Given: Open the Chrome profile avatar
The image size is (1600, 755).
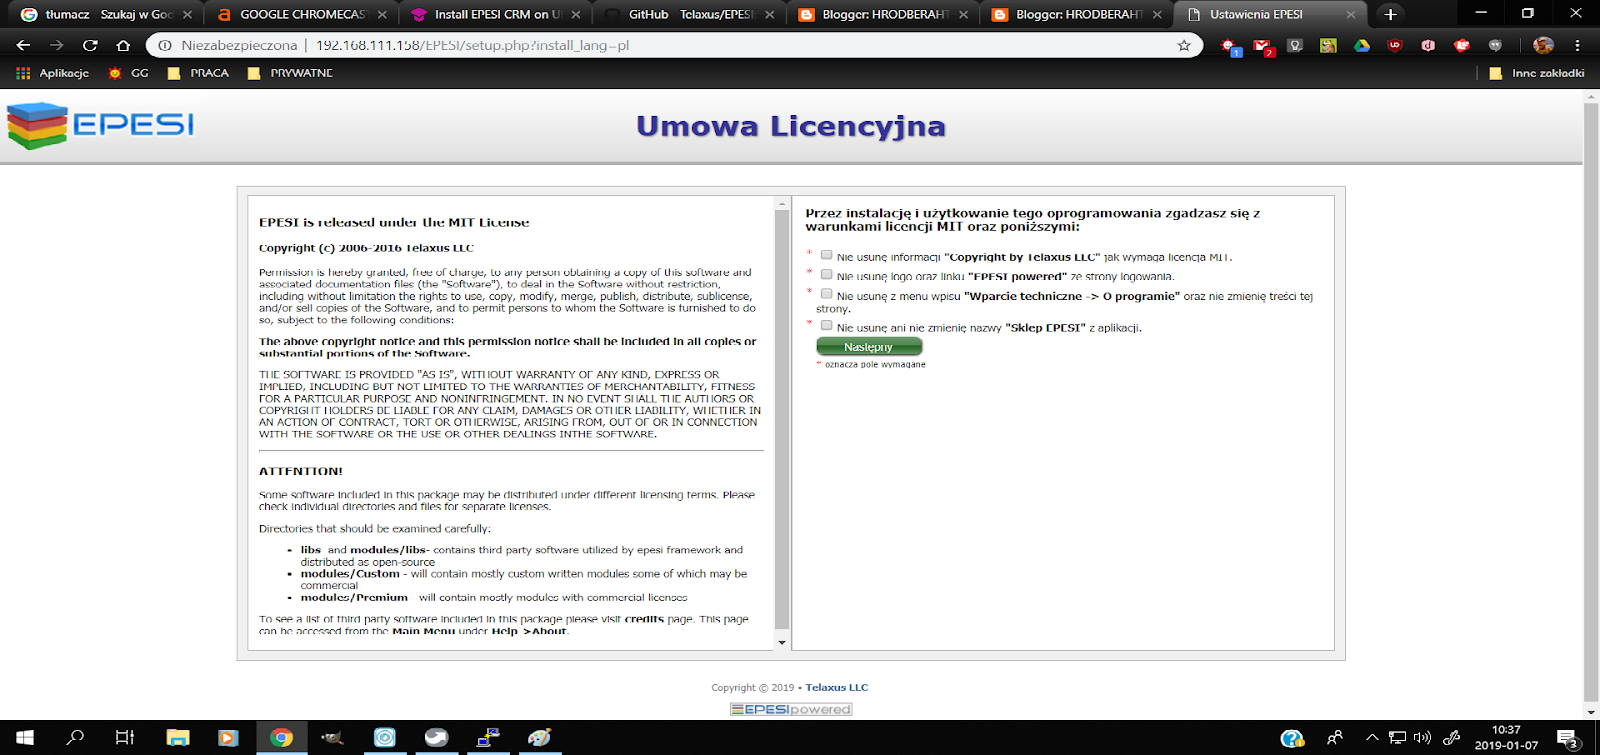Looking at the screenshot, I should click(x=1543, y=45).
